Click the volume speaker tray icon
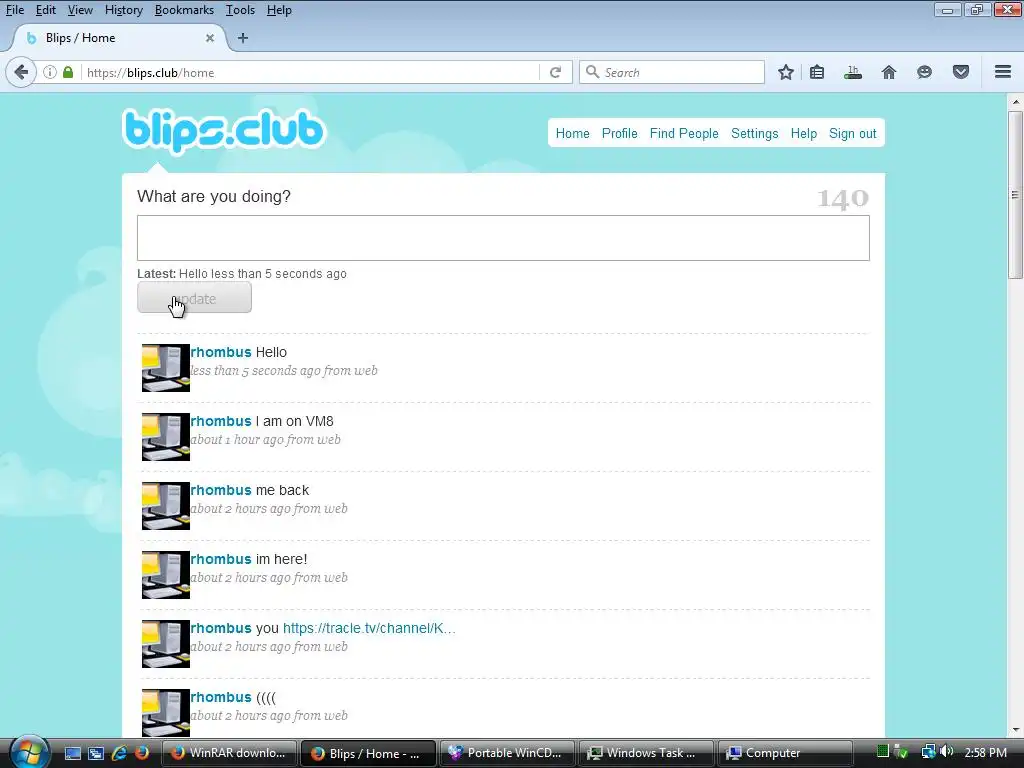The height and width of the screenshot is (768, 1024). [x=947, y=752]
